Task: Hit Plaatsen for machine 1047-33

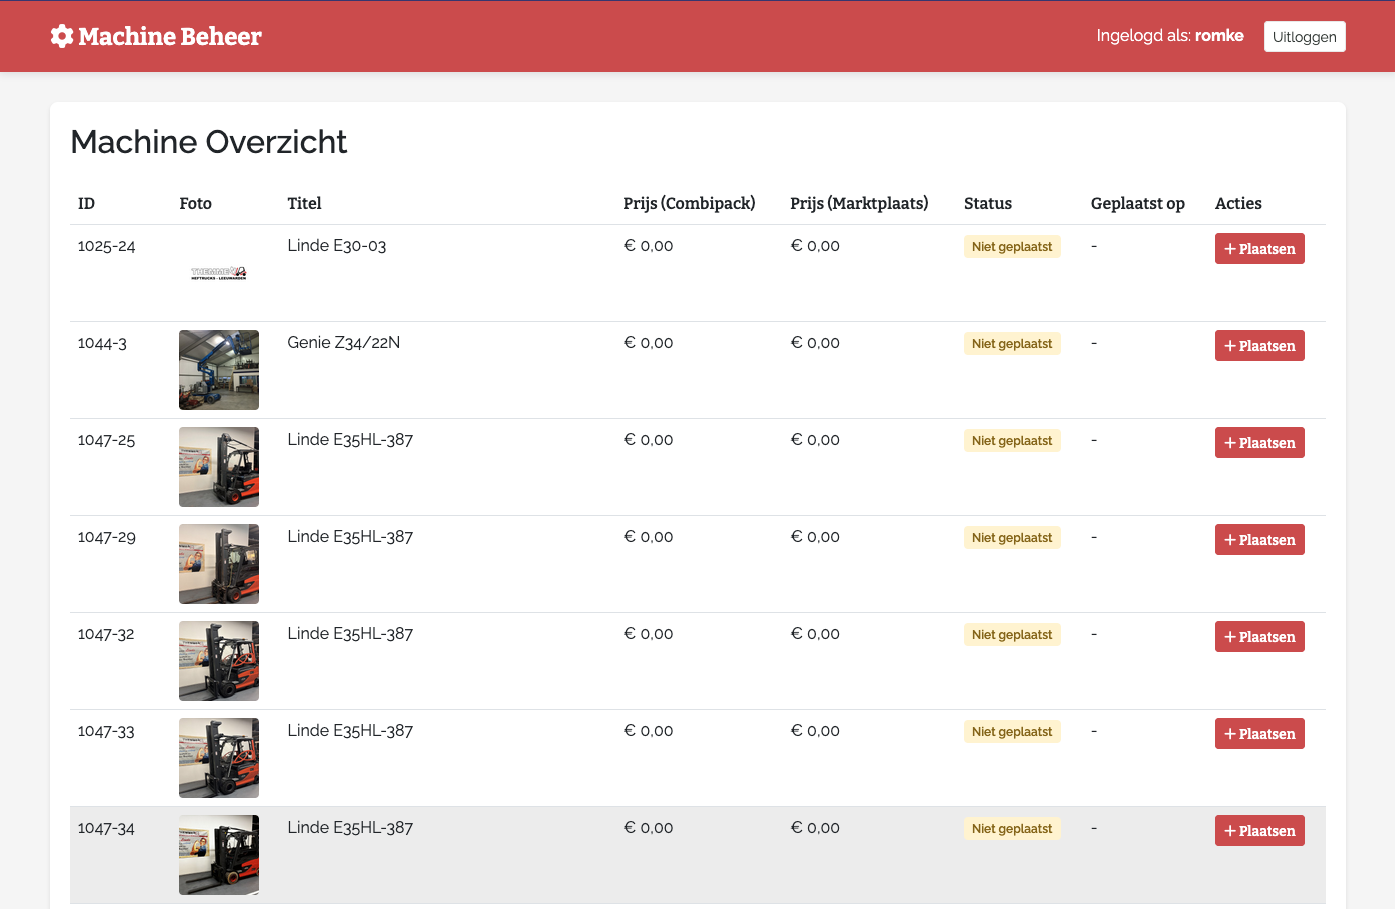Action: click(x=1259, y=734)
